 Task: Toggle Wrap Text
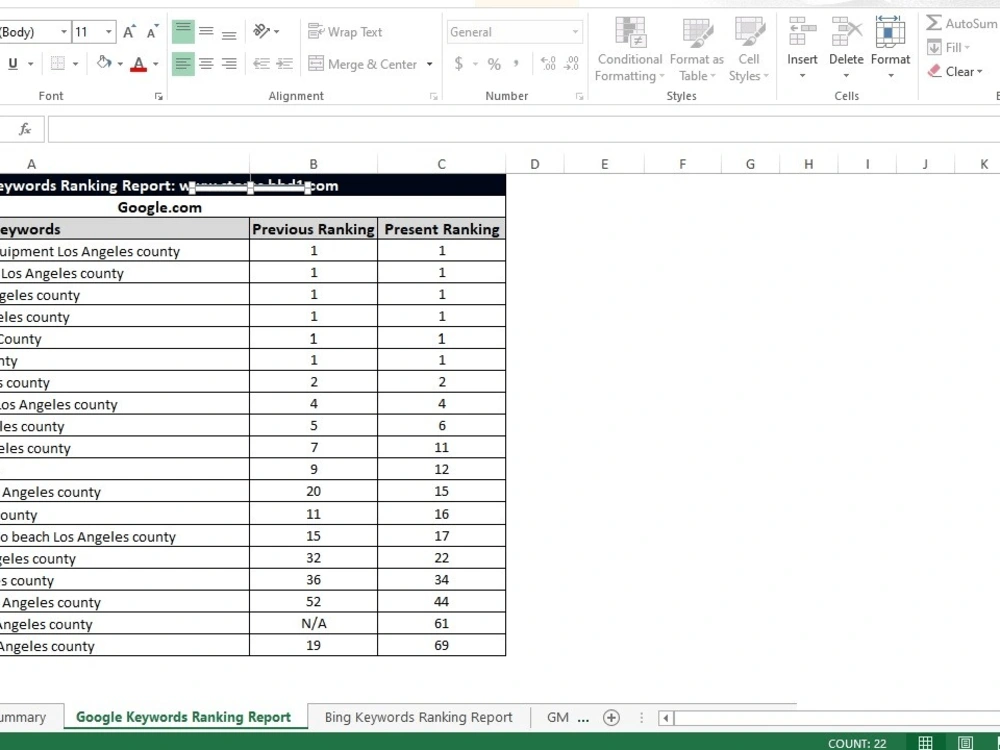coord(345,32)
